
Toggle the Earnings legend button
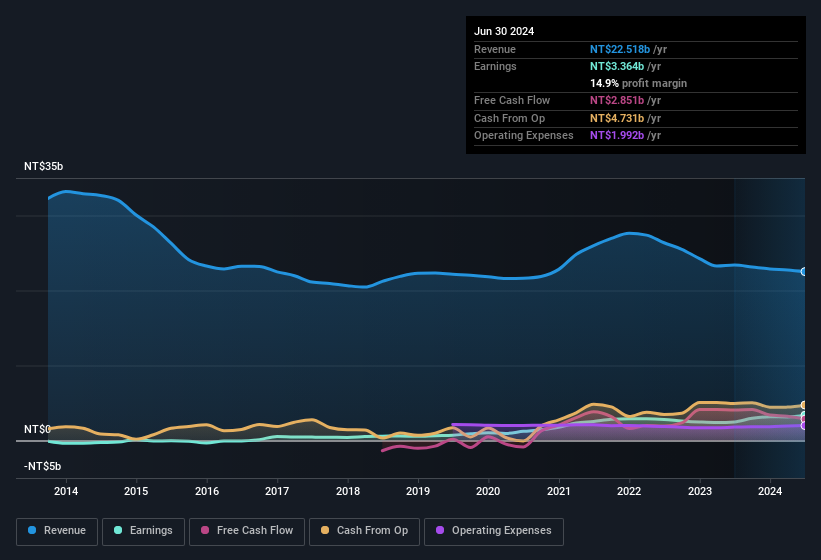pos(143,531)
